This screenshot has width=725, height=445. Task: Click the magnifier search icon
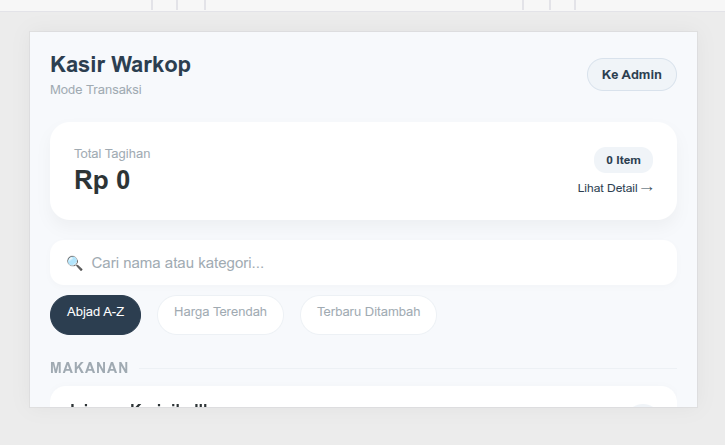pyautogui.click(x=74, y=263)
